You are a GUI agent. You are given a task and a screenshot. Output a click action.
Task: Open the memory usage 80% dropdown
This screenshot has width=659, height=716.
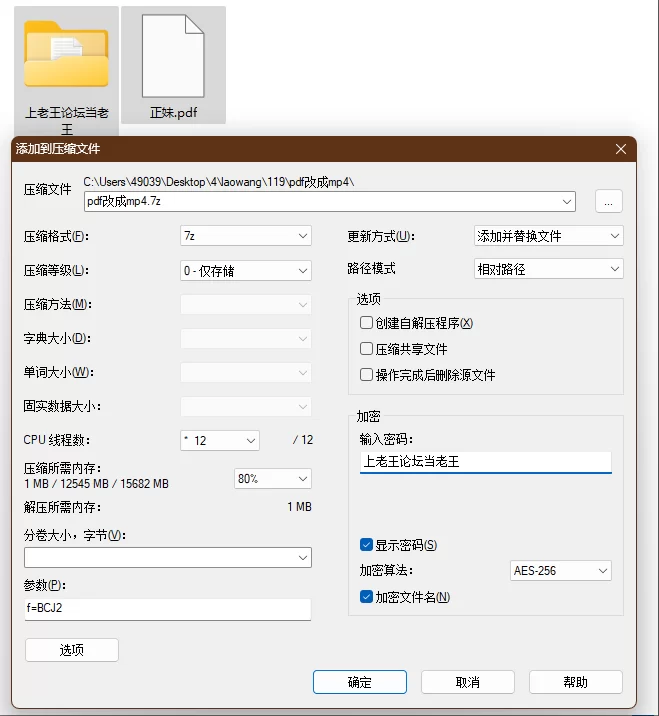273,479
